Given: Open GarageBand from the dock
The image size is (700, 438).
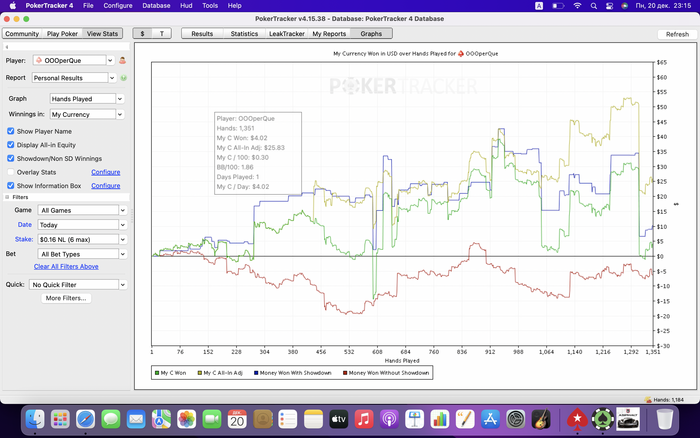Looking at the screenshot, I should [x=541, y=419].
